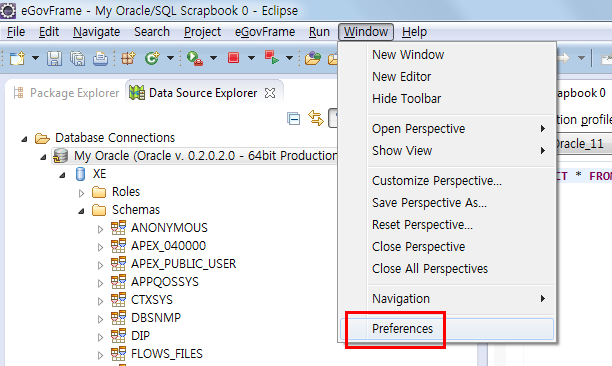Click the Save disk icon

(x=54, y=59)
